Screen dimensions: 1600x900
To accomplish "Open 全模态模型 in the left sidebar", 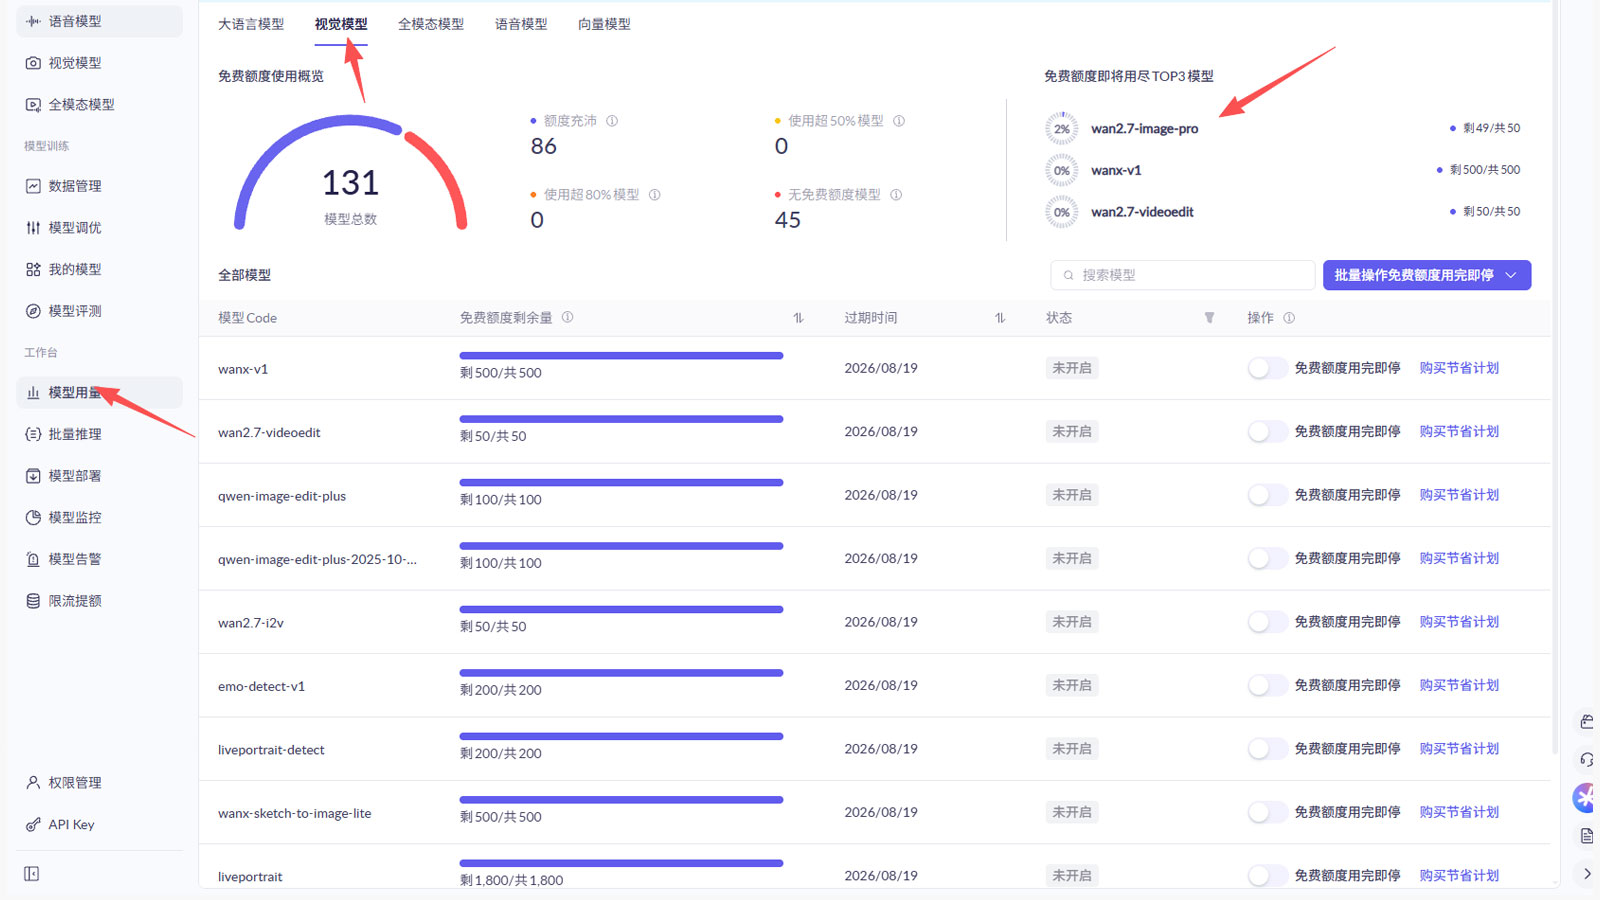I will [x=99, y=104].
